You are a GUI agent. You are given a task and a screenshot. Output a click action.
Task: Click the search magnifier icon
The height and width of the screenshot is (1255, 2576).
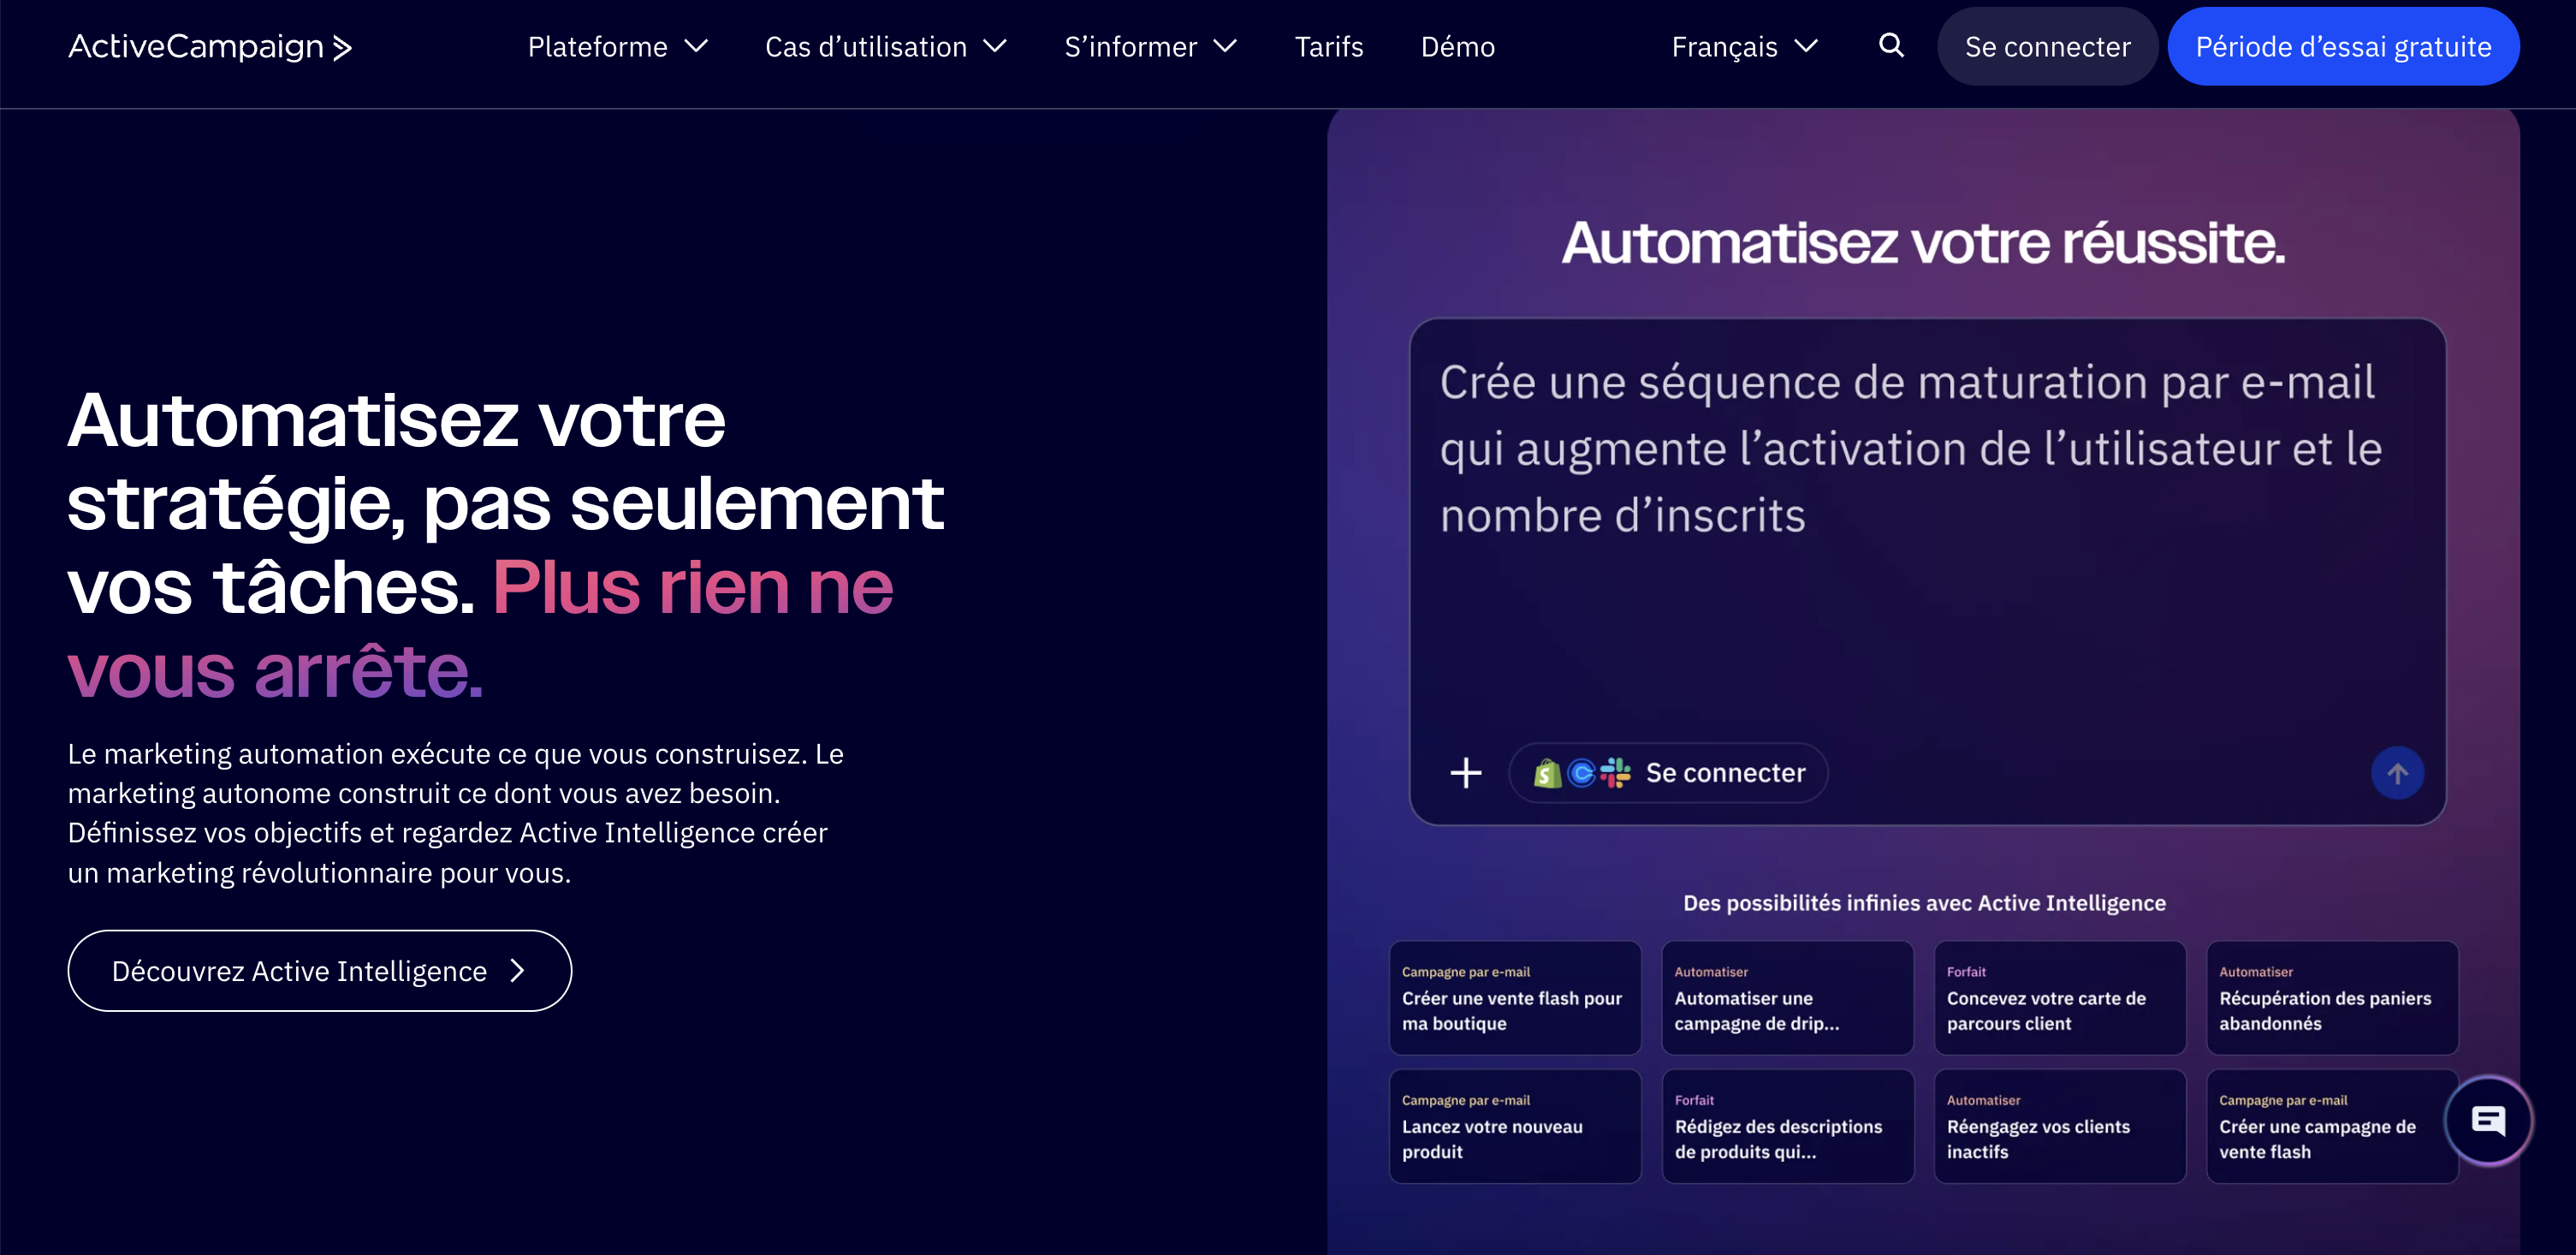1890,46
